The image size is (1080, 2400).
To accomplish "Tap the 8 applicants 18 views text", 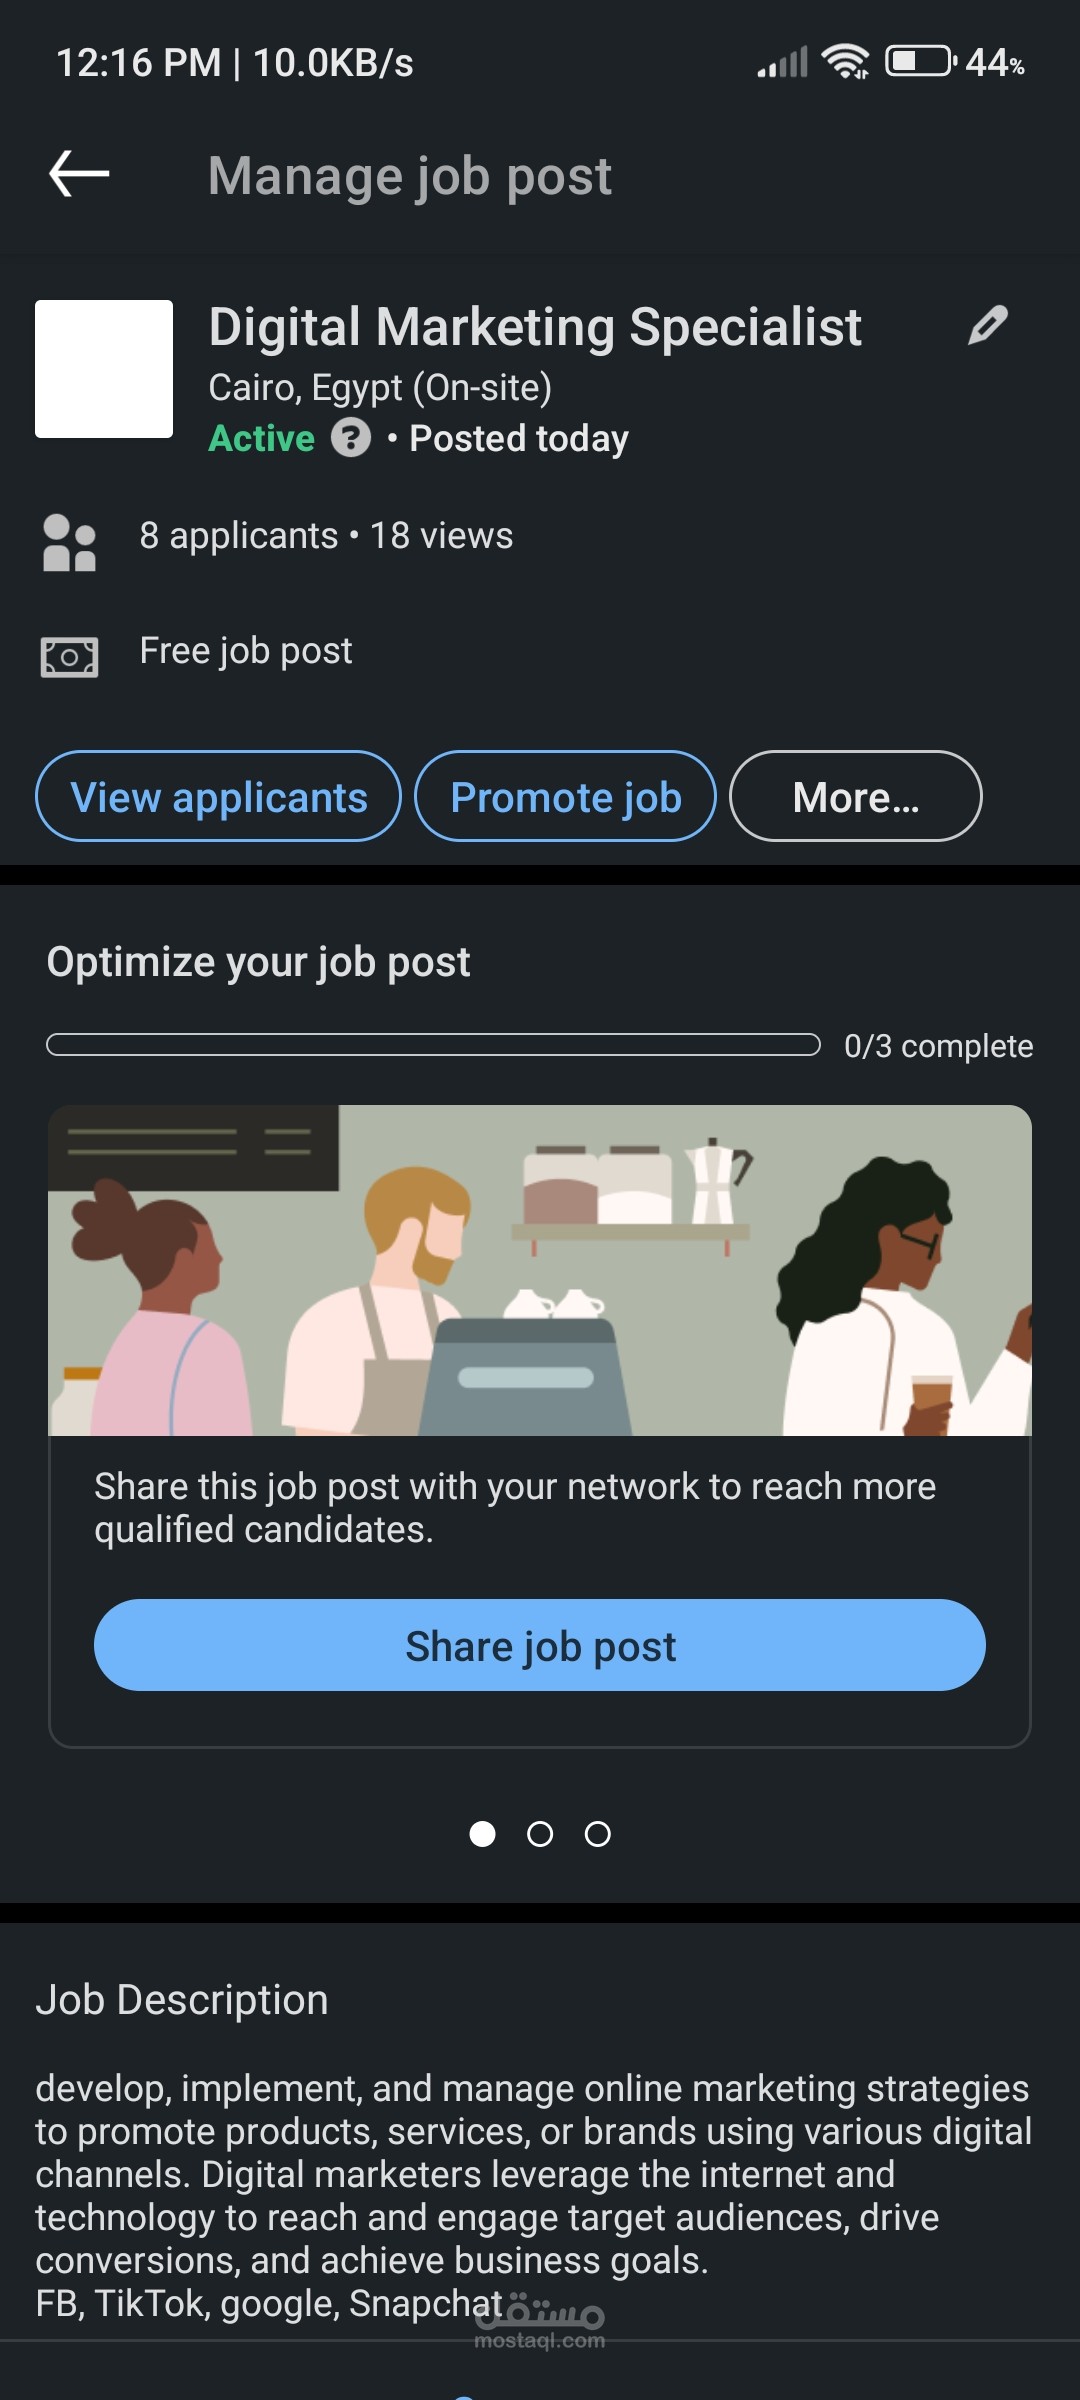I will [x=326, y=536].
